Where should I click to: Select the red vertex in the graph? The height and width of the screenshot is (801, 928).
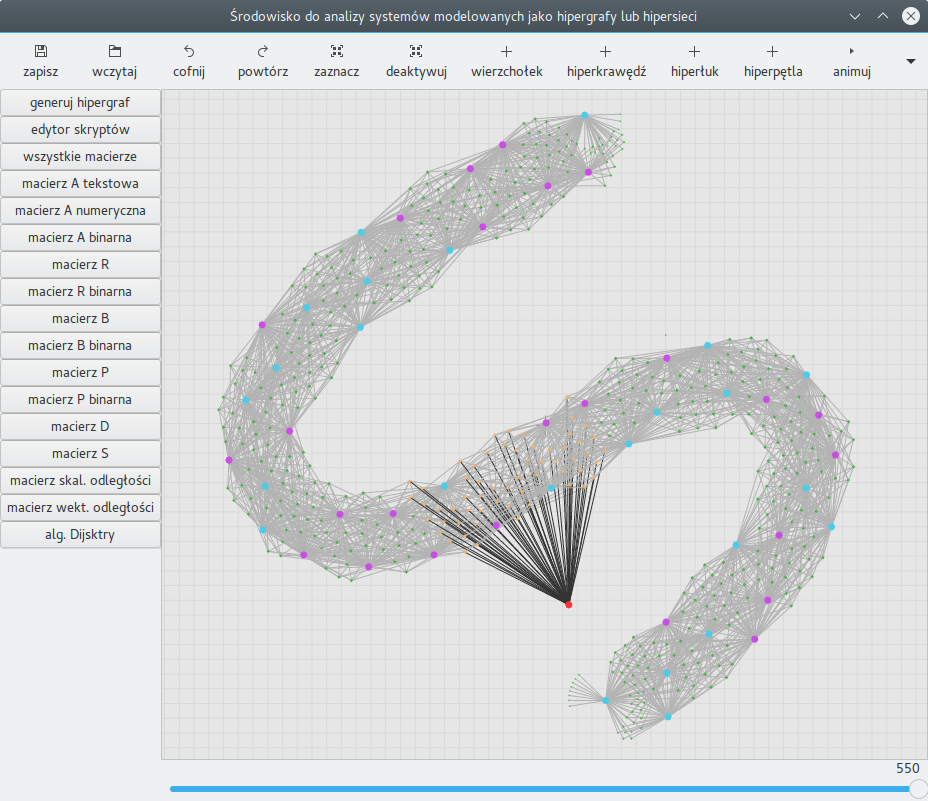point(569,604)
